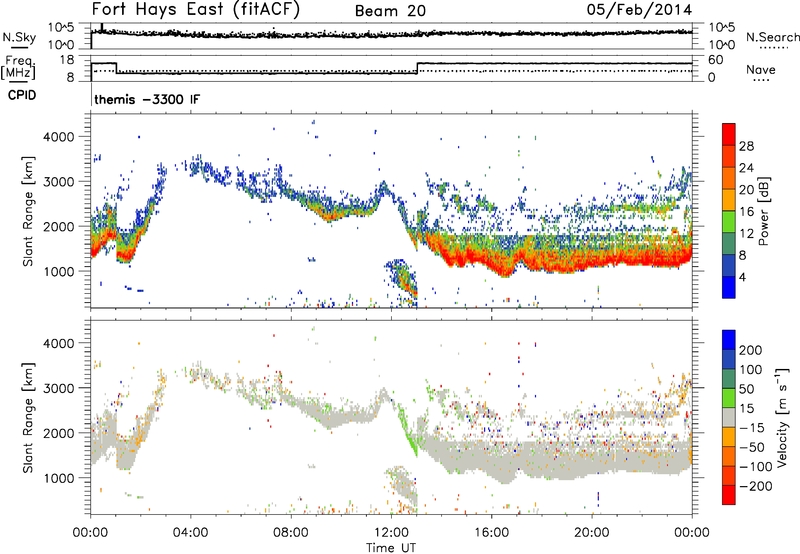Pick the blue bottom segment of Power colorbar
800x554 pixels.
(729, 287)
